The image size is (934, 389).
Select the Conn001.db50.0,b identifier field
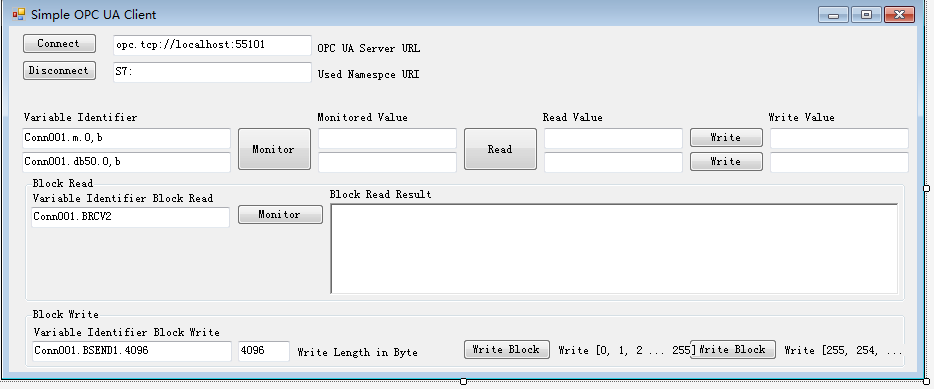[126, 162]
